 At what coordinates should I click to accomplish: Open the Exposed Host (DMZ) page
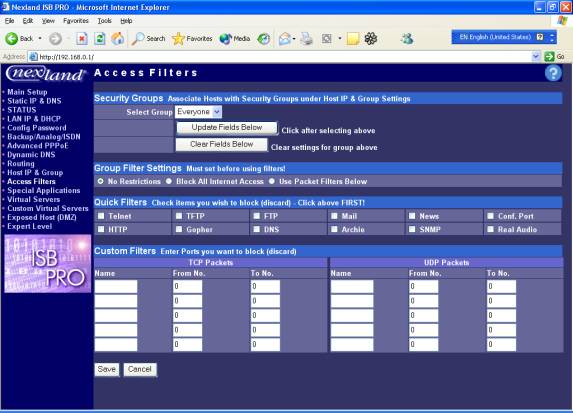[x=42, y=217]
